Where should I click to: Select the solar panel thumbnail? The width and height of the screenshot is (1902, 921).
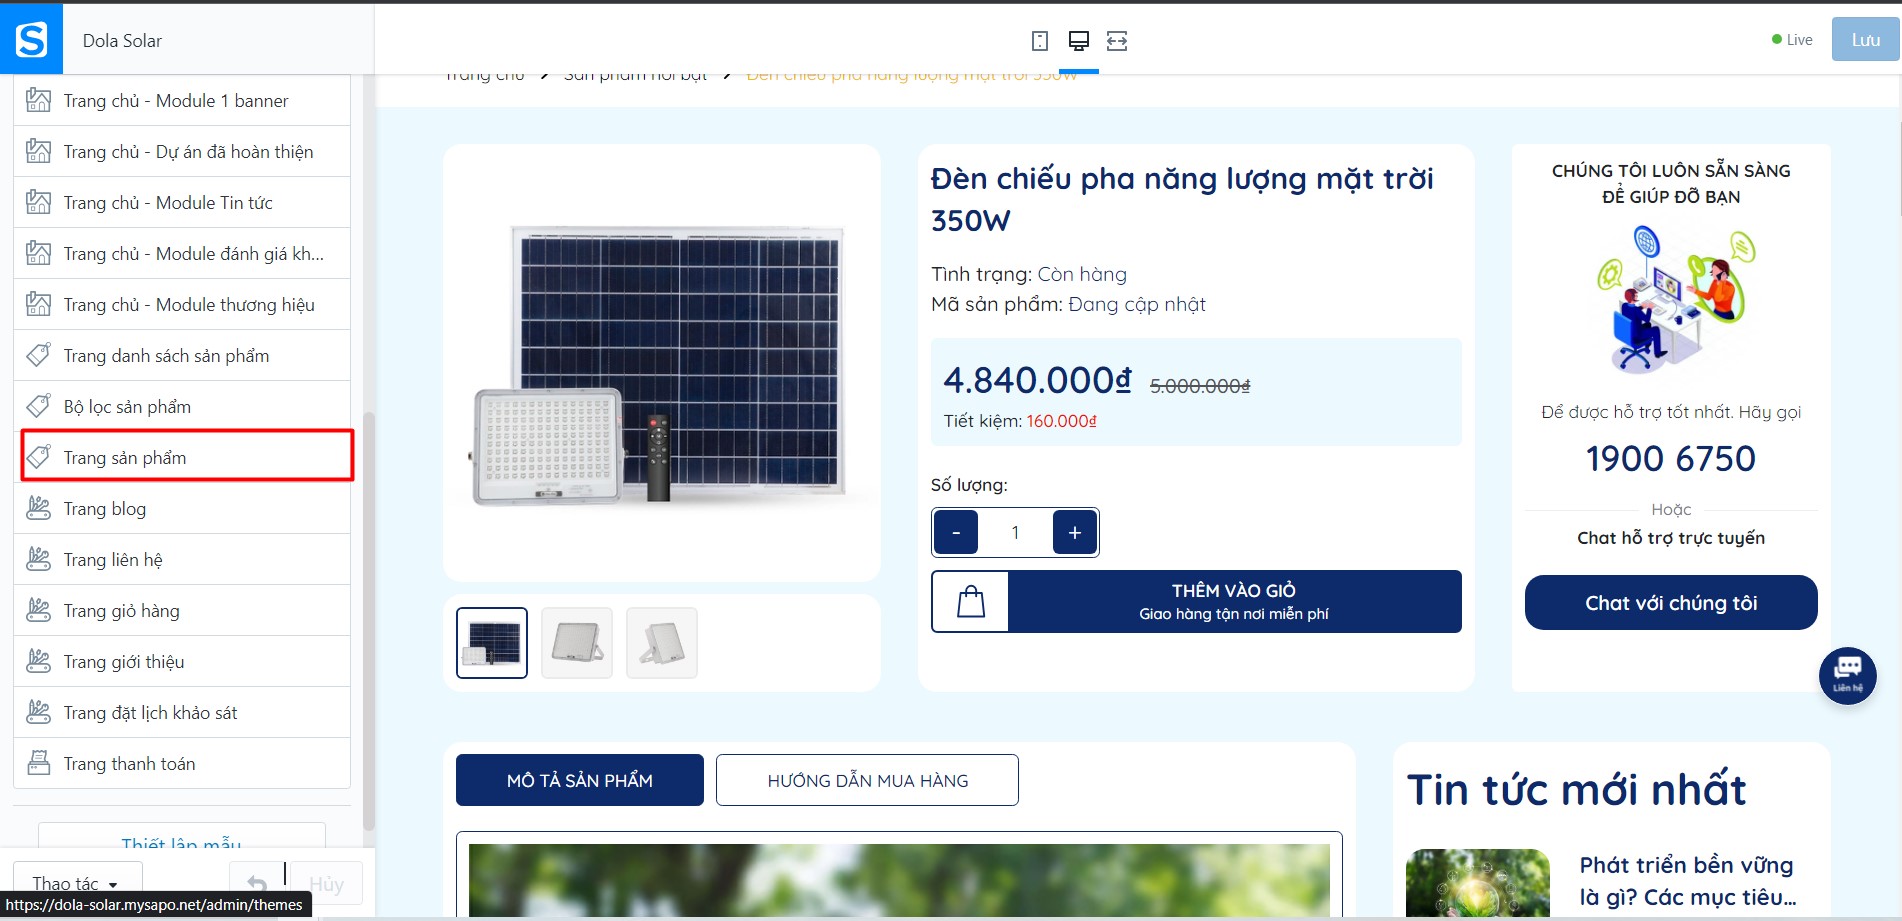(492, 643)
